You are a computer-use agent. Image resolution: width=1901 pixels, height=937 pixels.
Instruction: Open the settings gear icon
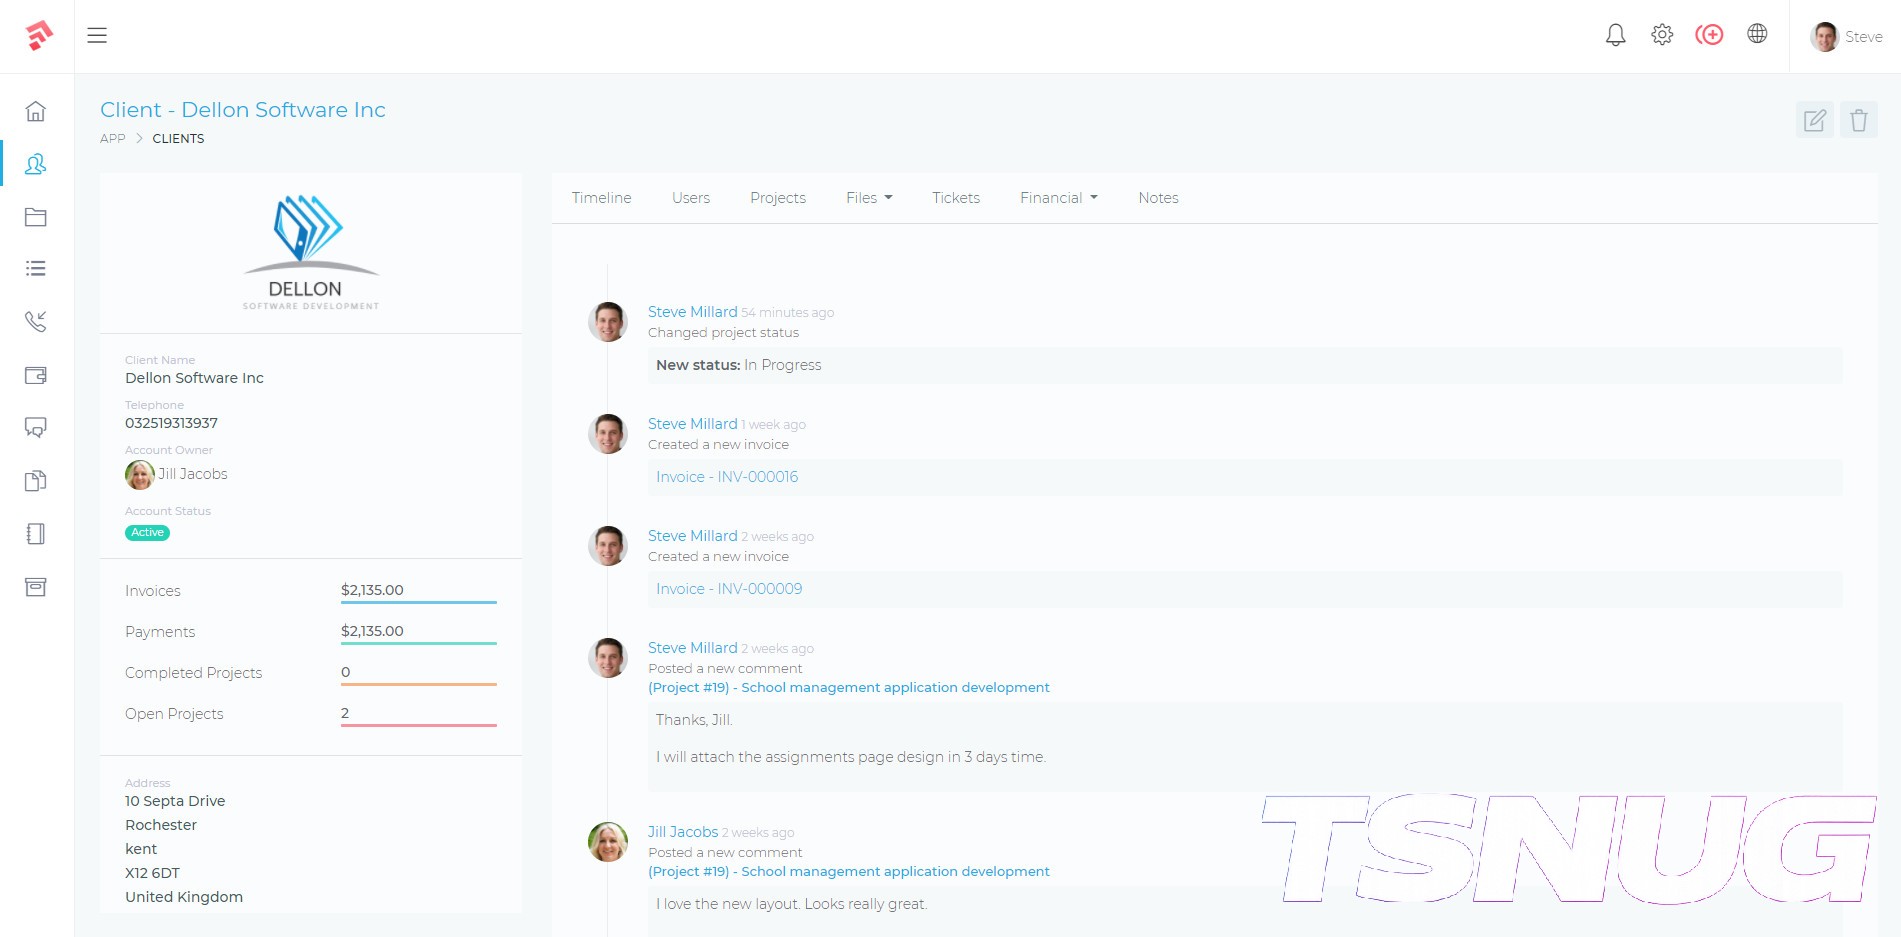tap(1662, 35)
